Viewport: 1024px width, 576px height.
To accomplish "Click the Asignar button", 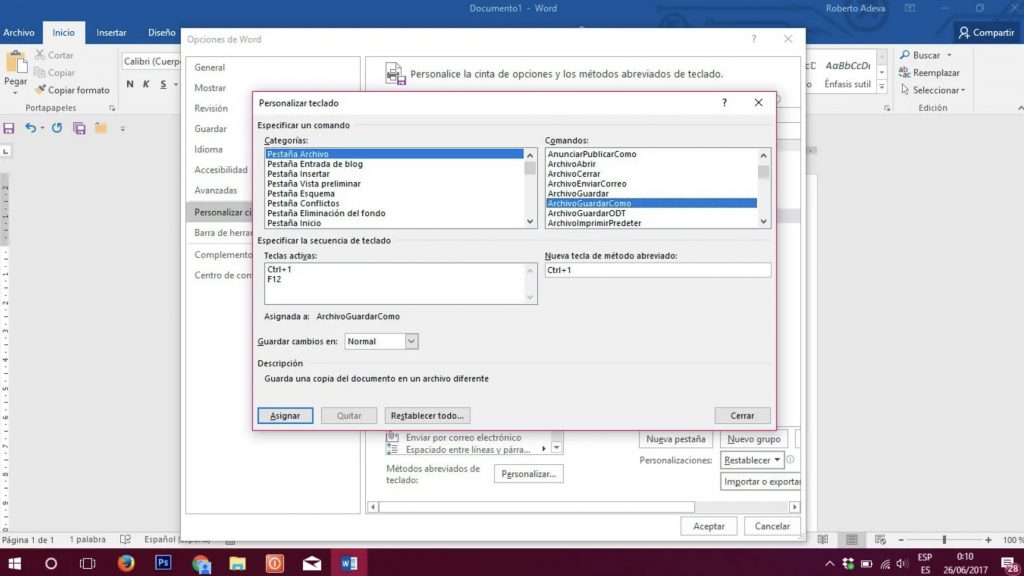I will [285, 415].
